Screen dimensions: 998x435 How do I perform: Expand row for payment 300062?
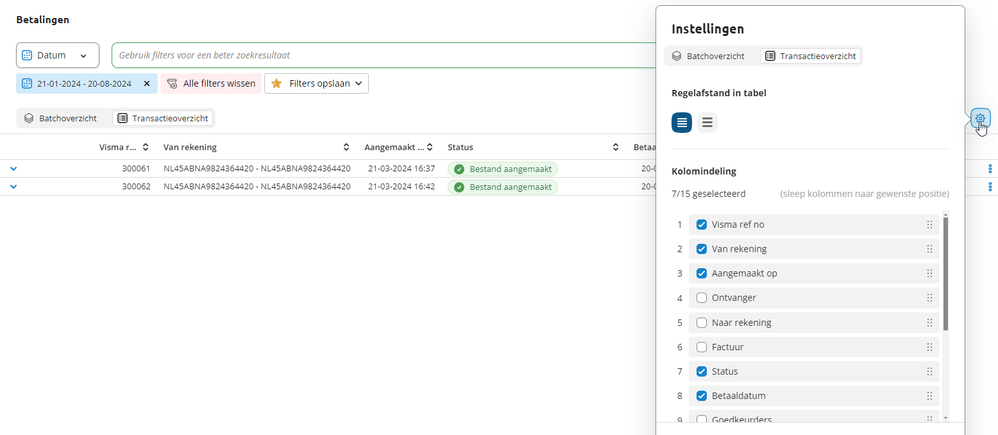pyautogui.click(x=13, y=187)
